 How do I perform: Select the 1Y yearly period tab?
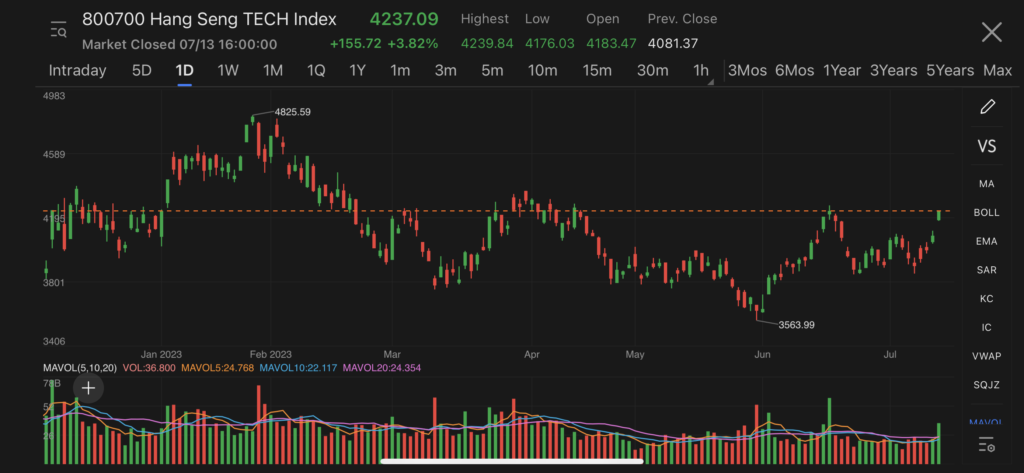click(357, 71)
